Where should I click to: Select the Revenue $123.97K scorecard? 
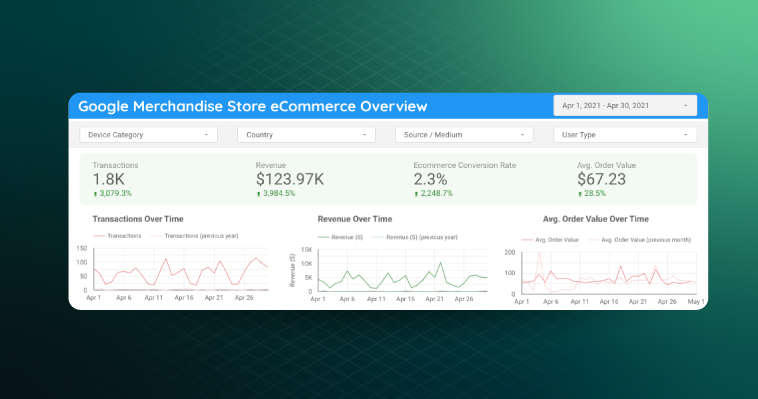290,179
